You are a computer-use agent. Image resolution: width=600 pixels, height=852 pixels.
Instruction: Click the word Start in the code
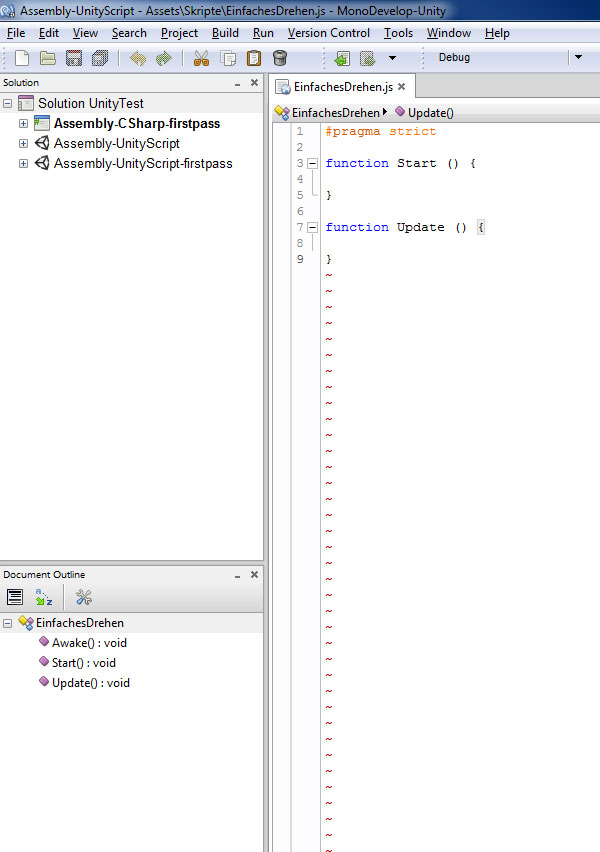pyautogui.click(x=416, y=163)
